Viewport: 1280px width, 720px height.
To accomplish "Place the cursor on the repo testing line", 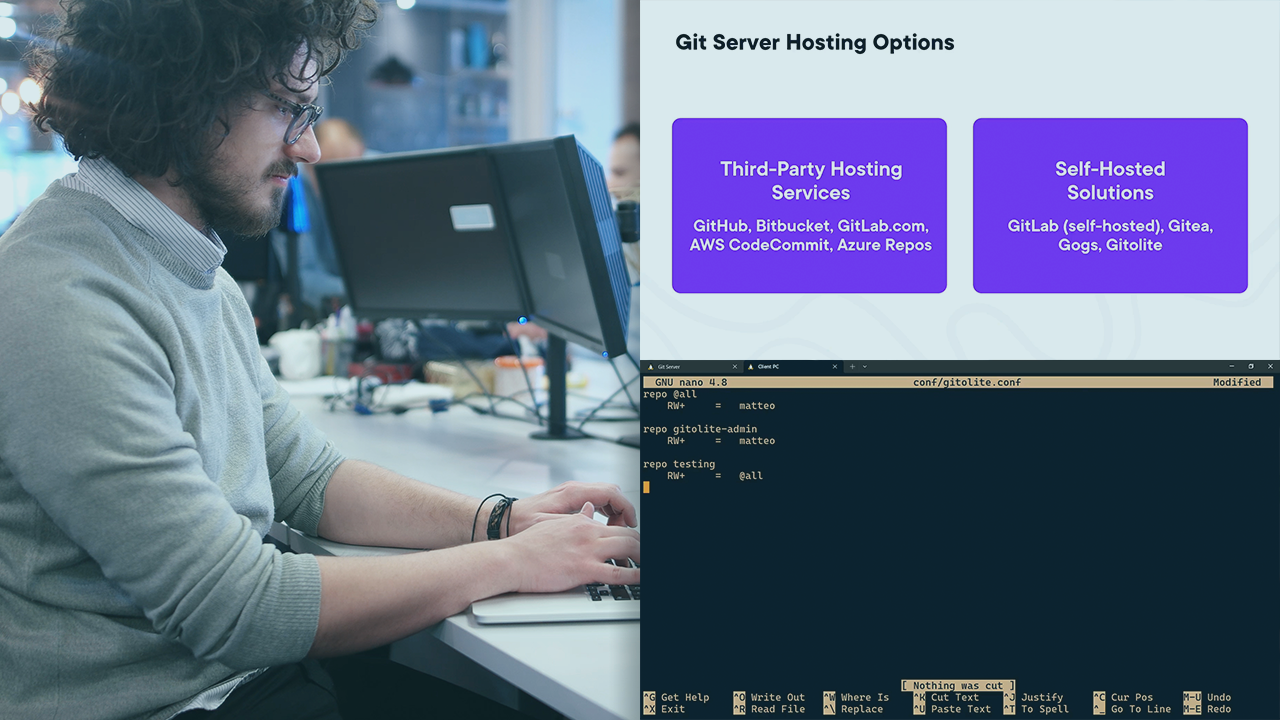I will point(680,463).
